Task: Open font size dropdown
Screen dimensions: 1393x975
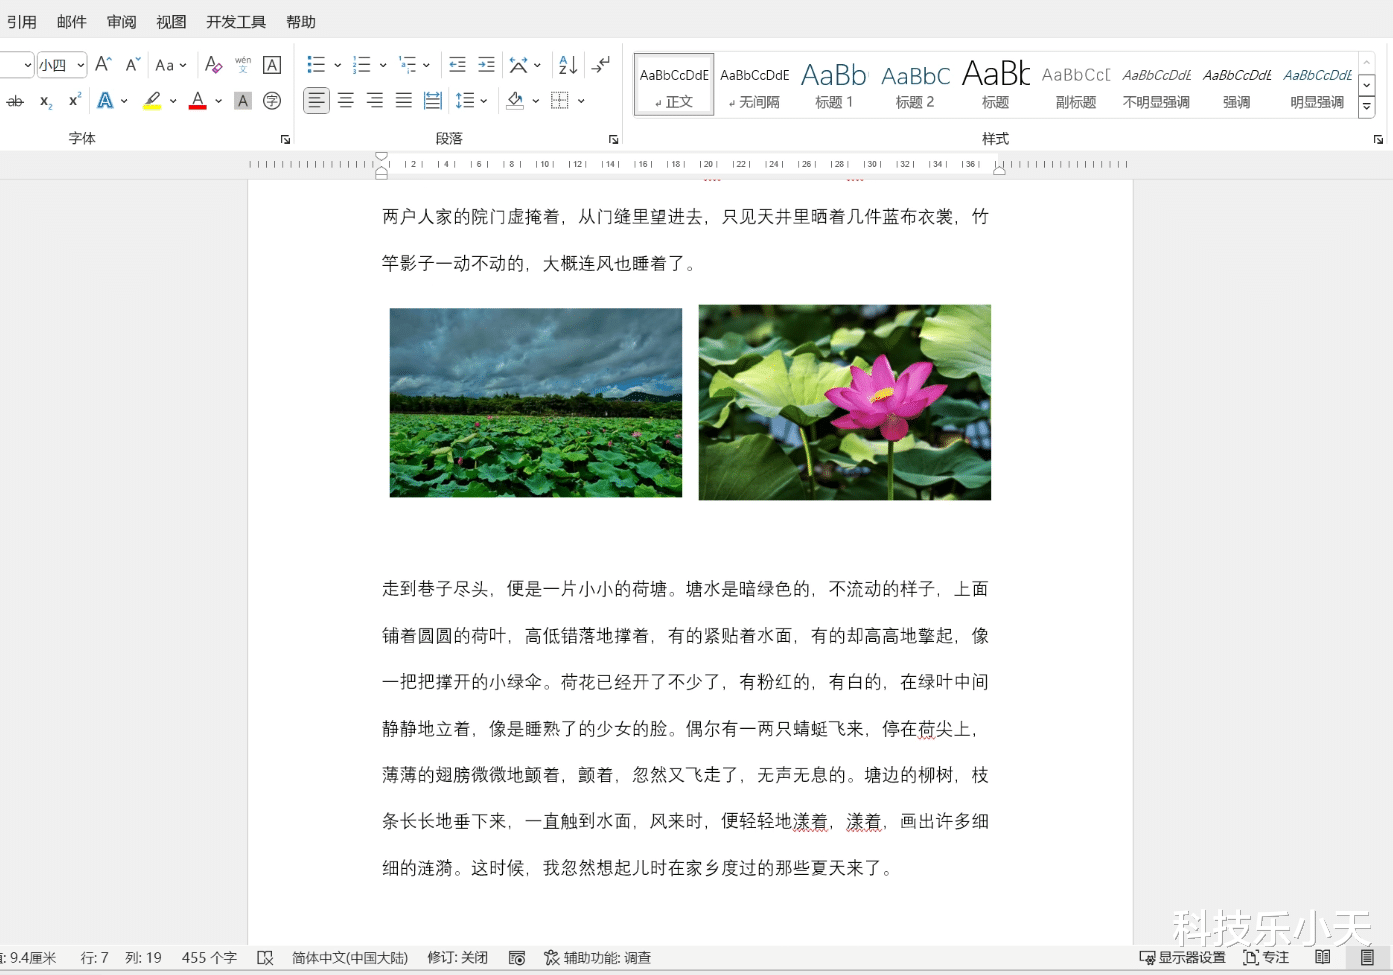Action: click(x=80, y=65)
